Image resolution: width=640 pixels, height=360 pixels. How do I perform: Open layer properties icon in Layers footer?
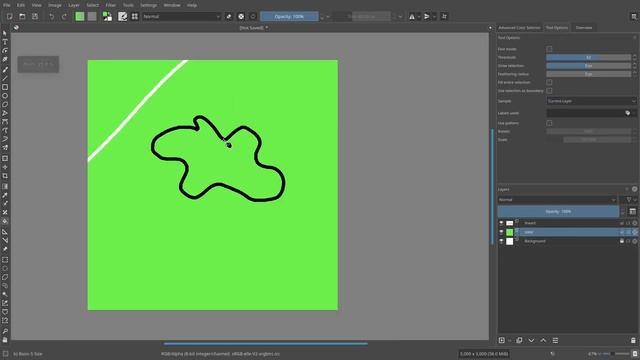(x=555, y=340)
